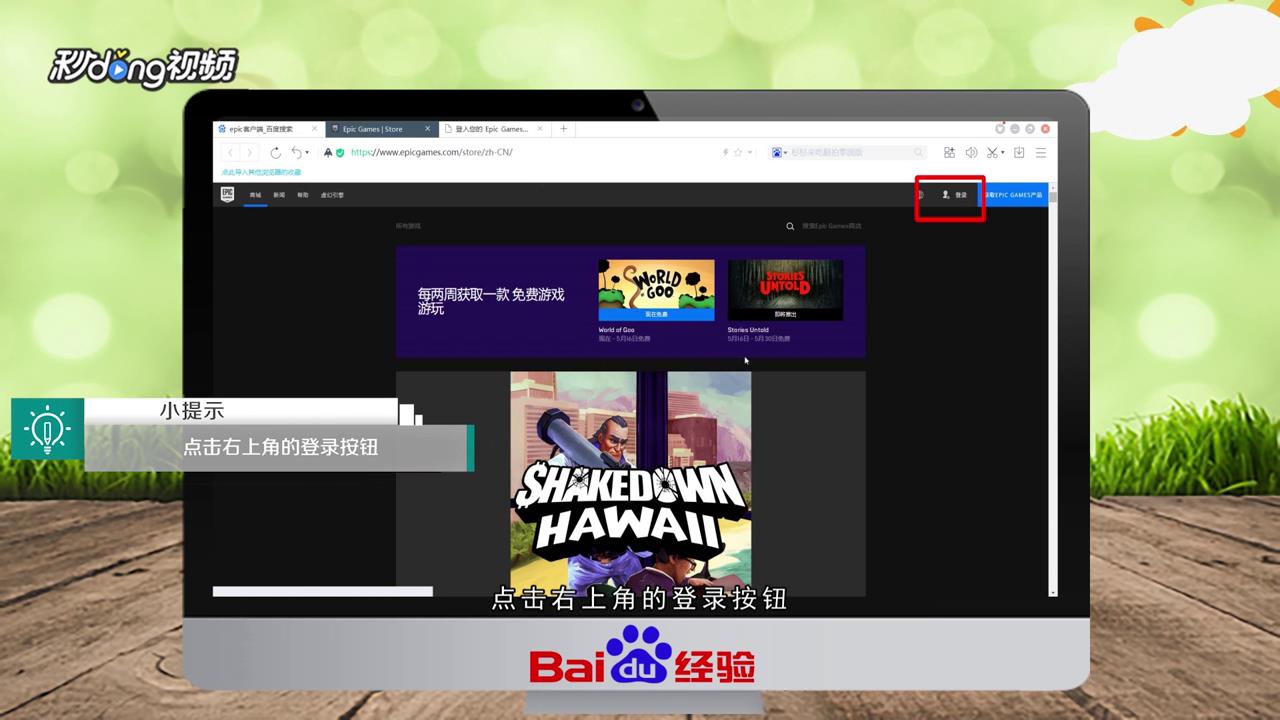Click the scissors screenshot tool
1280x720 pixels.
tap(991, 153)
